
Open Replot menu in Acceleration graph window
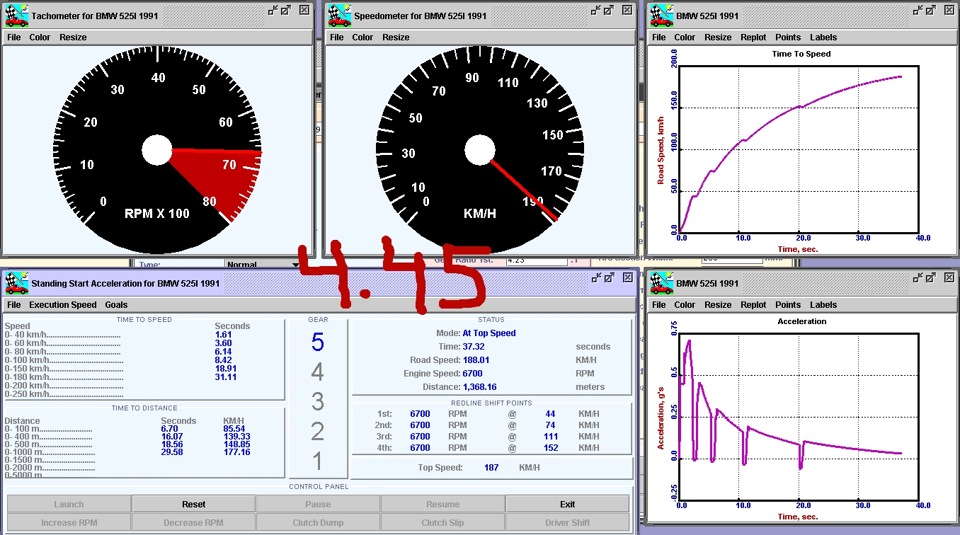click(x=753, y=305)
